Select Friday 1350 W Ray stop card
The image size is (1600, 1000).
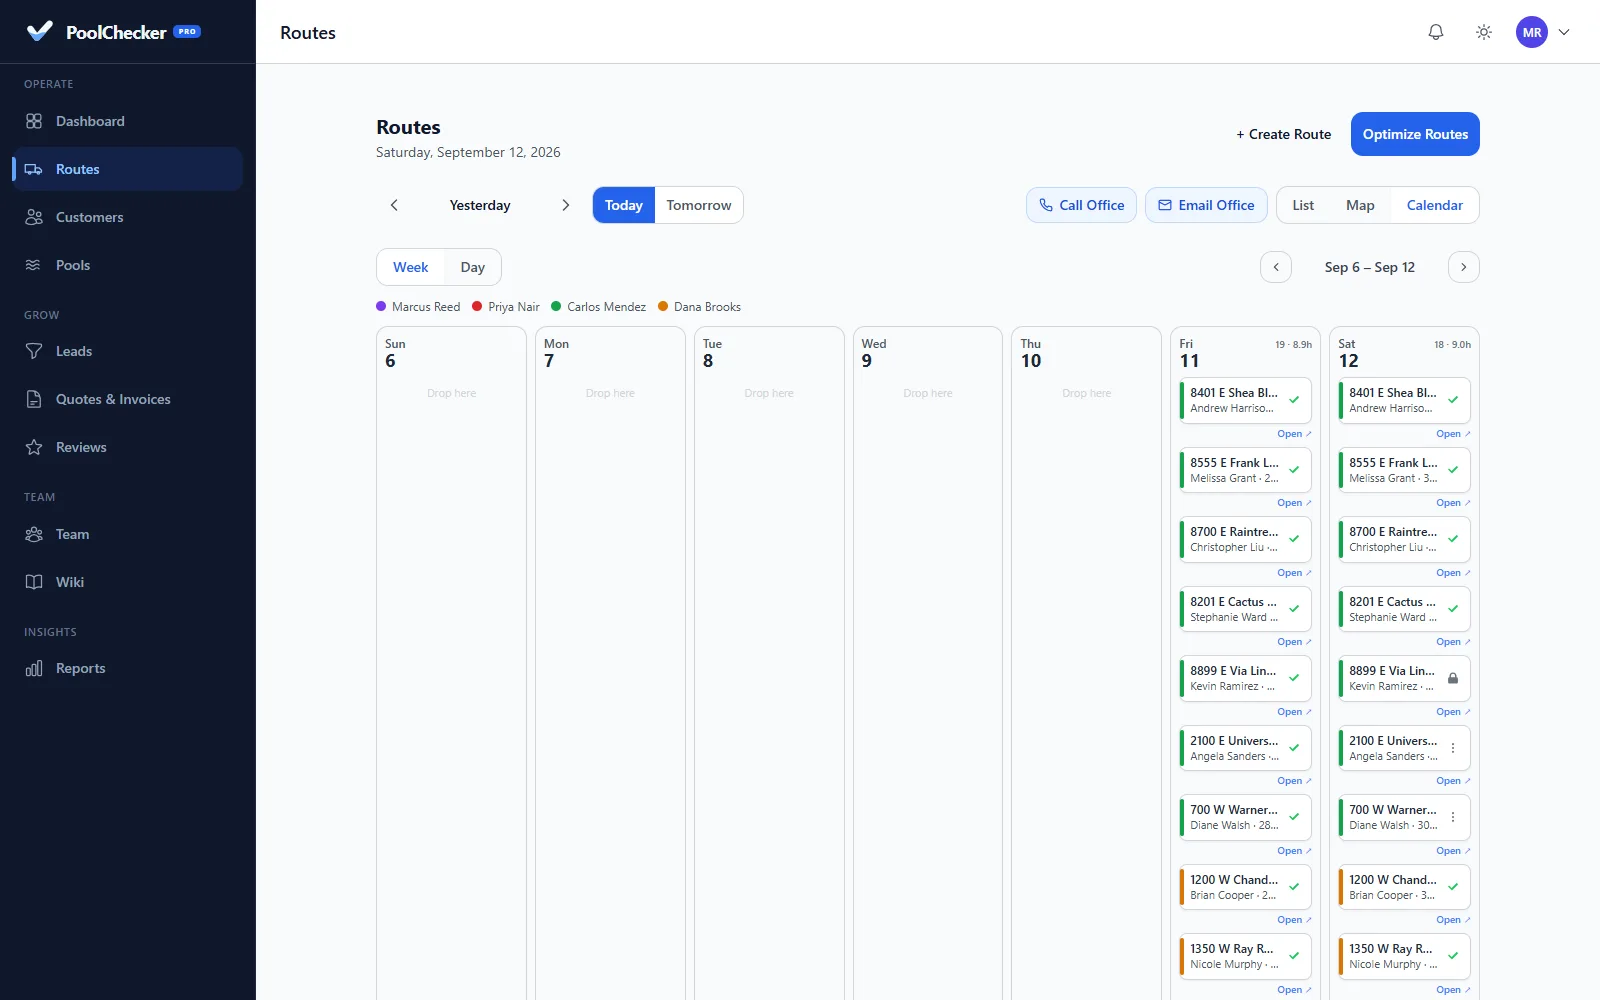click(x=1246, y=956)
